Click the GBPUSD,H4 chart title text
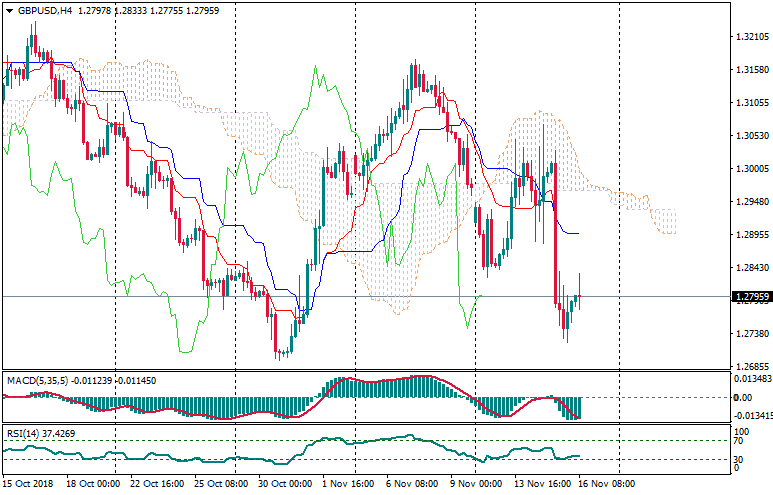The width and height of the screenshot is (773, 495). (45, 10)
